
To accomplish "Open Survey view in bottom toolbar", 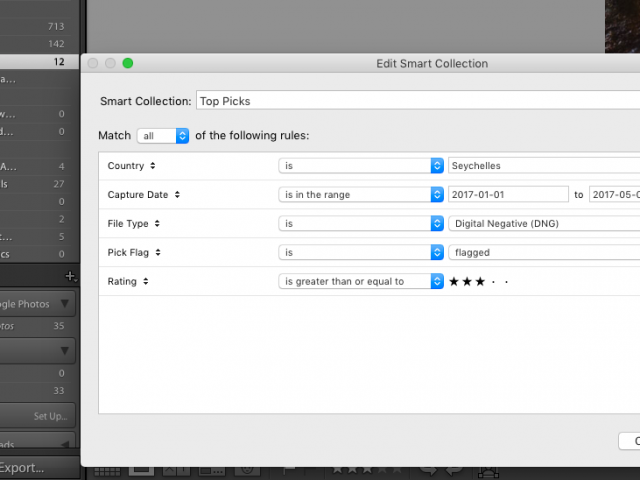I will pyautogui.click(x=211, y=472).
